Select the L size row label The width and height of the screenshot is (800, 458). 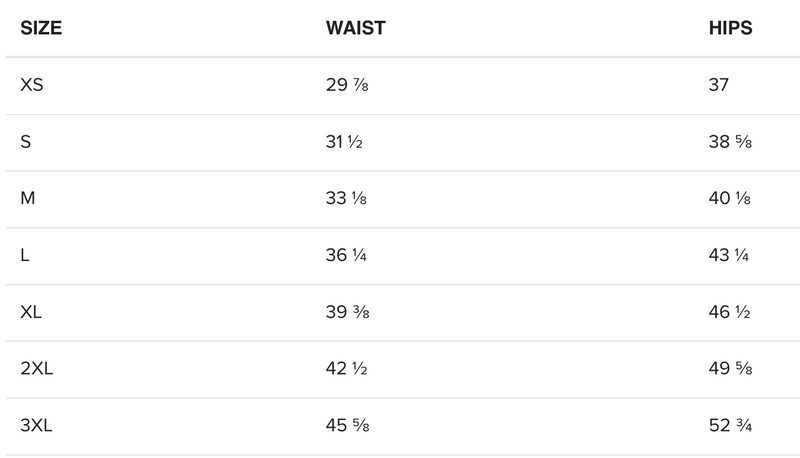[x=25, y=255]
